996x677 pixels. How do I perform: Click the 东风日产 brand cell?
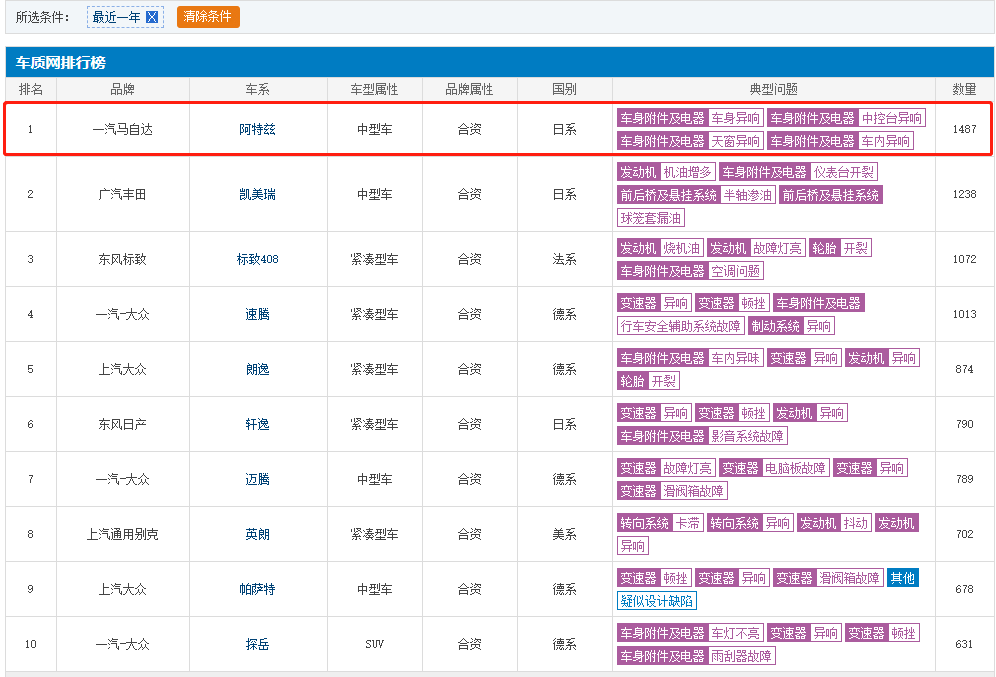point(123,424)
